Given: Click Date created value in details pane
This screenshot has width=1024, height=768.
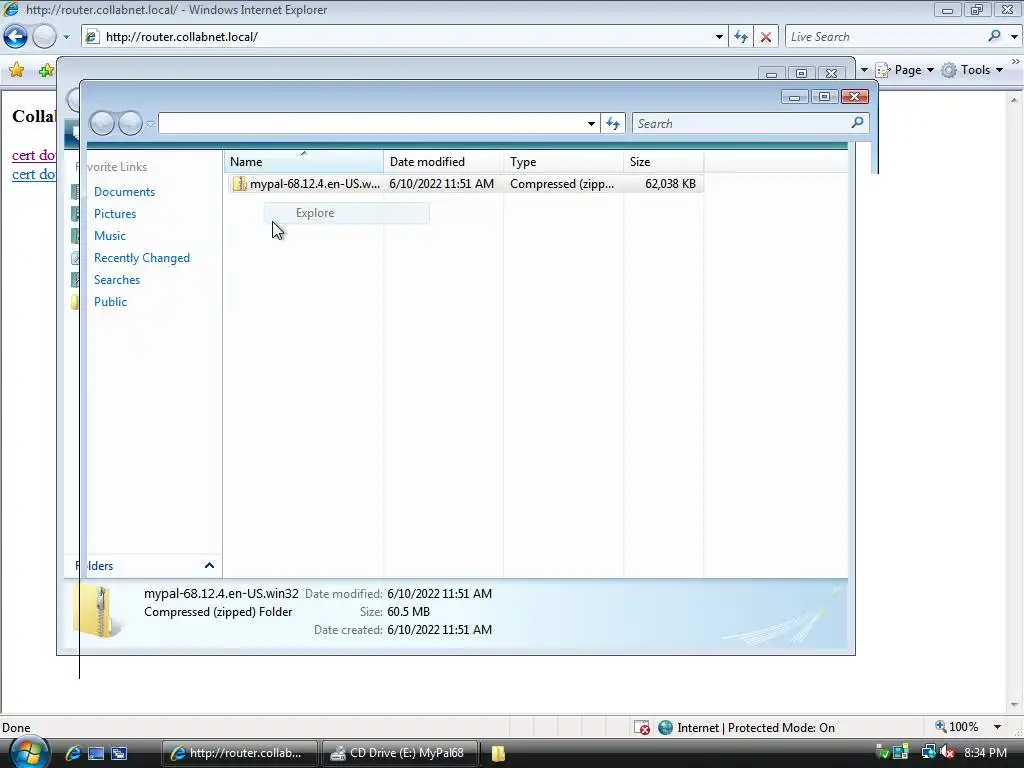Looking at the screenshot, I should [x=440, y=630].
